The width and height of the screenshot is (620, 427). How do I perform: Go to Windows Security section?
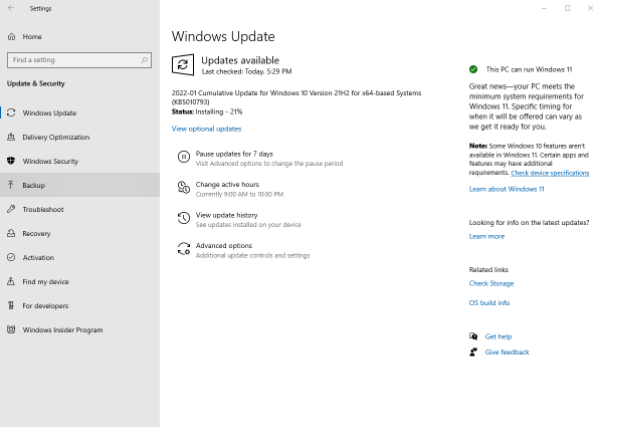point(80,161)
